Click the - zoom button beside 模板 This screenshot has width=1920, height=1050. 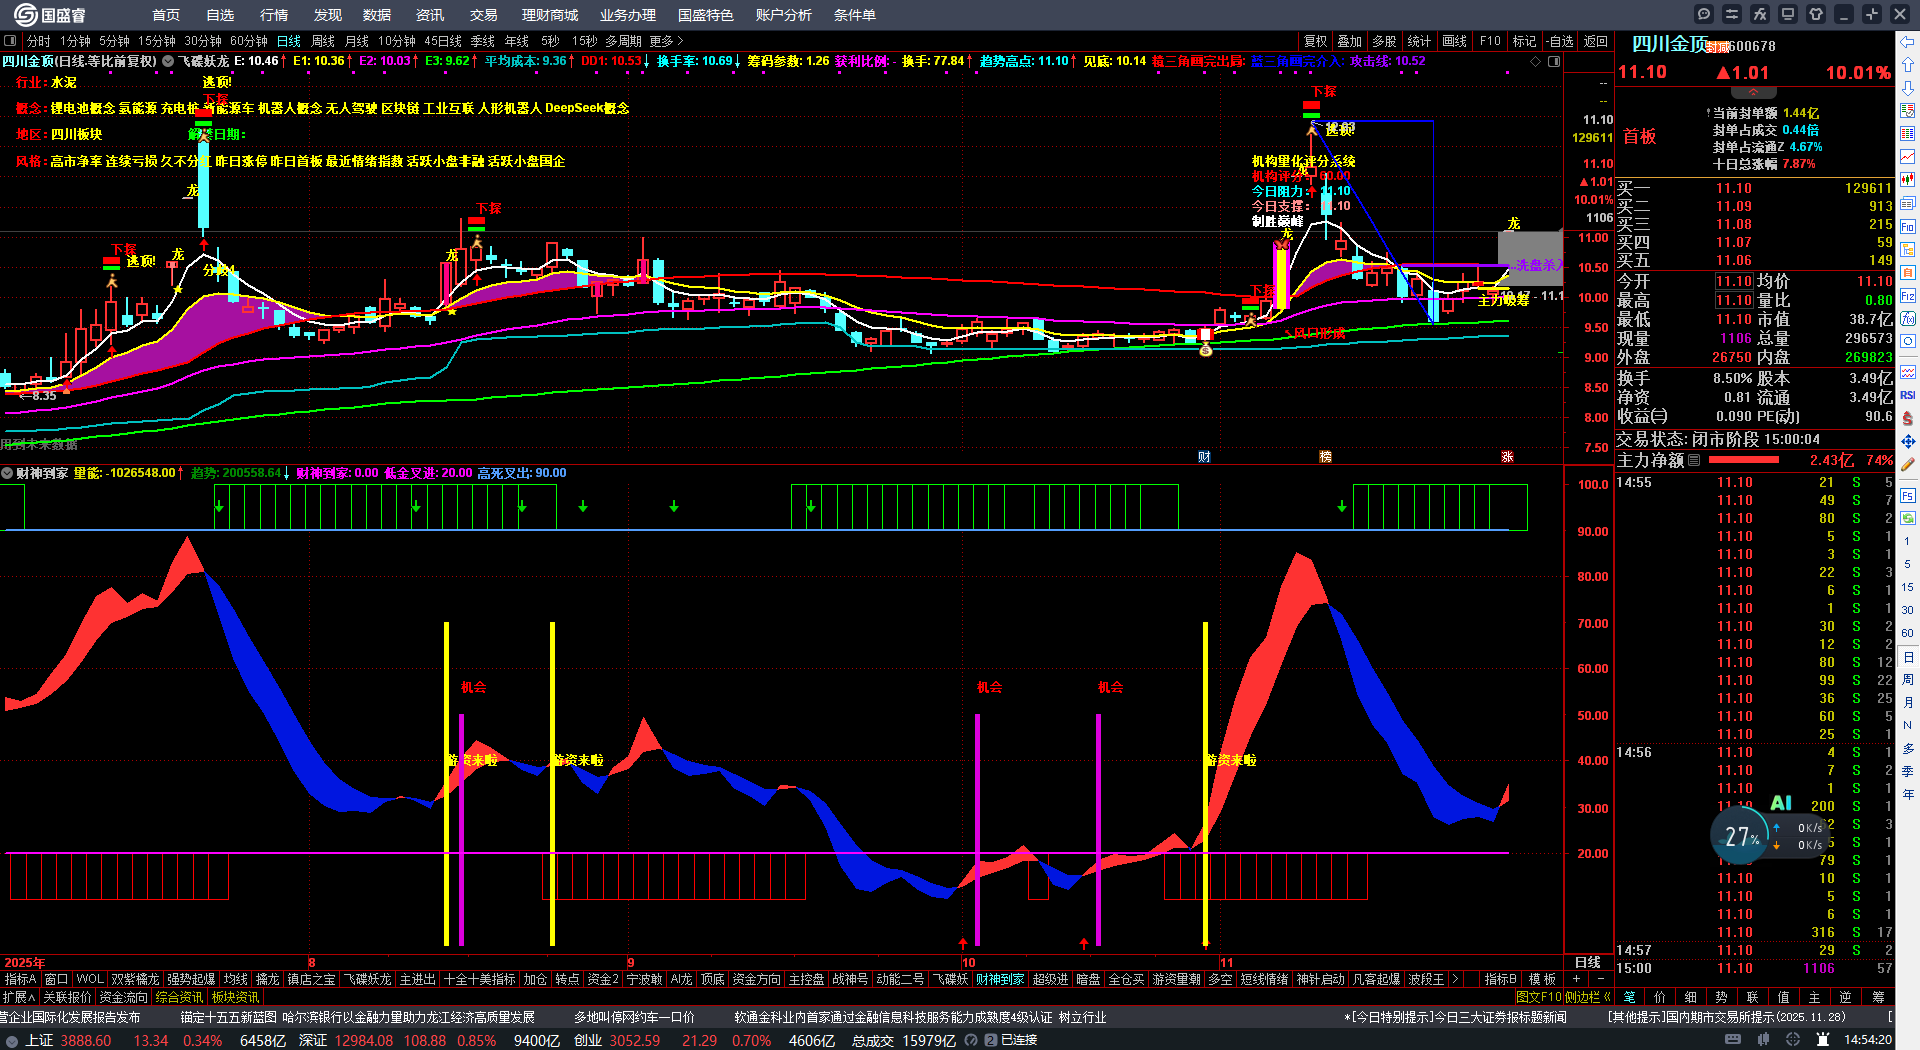tap(1599, 979)
